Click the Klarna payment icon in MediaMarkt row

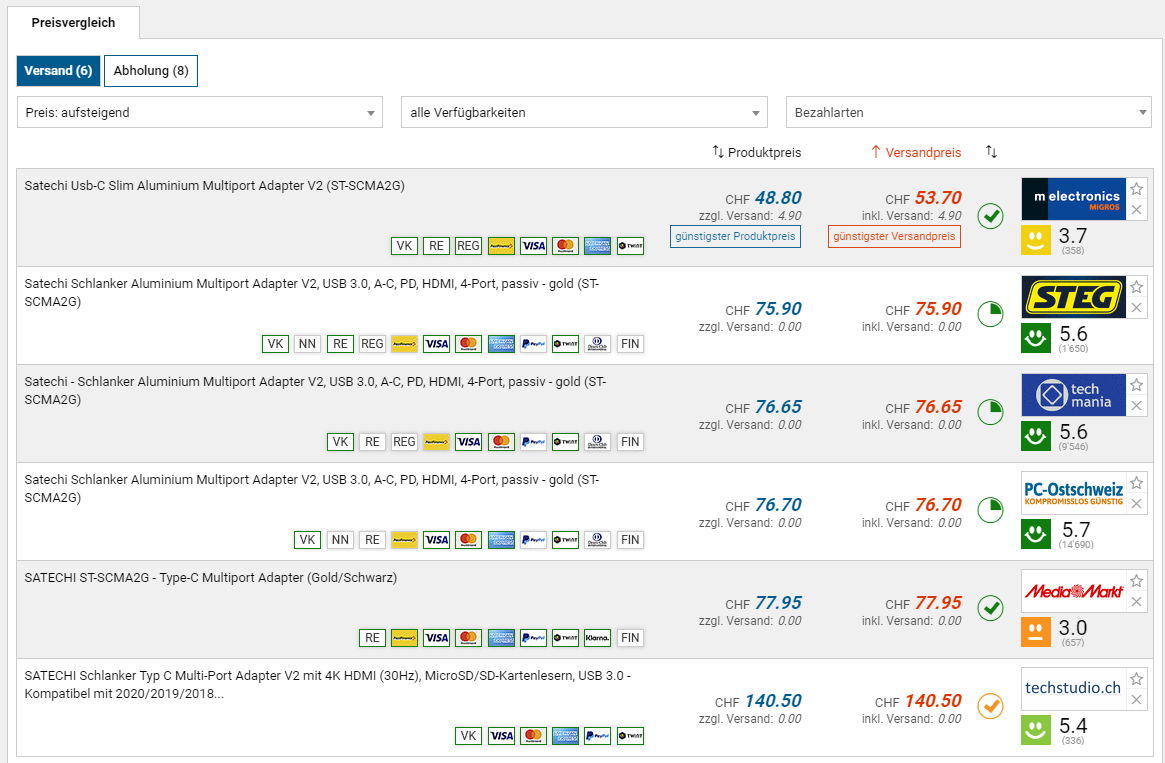coord(597,638)
